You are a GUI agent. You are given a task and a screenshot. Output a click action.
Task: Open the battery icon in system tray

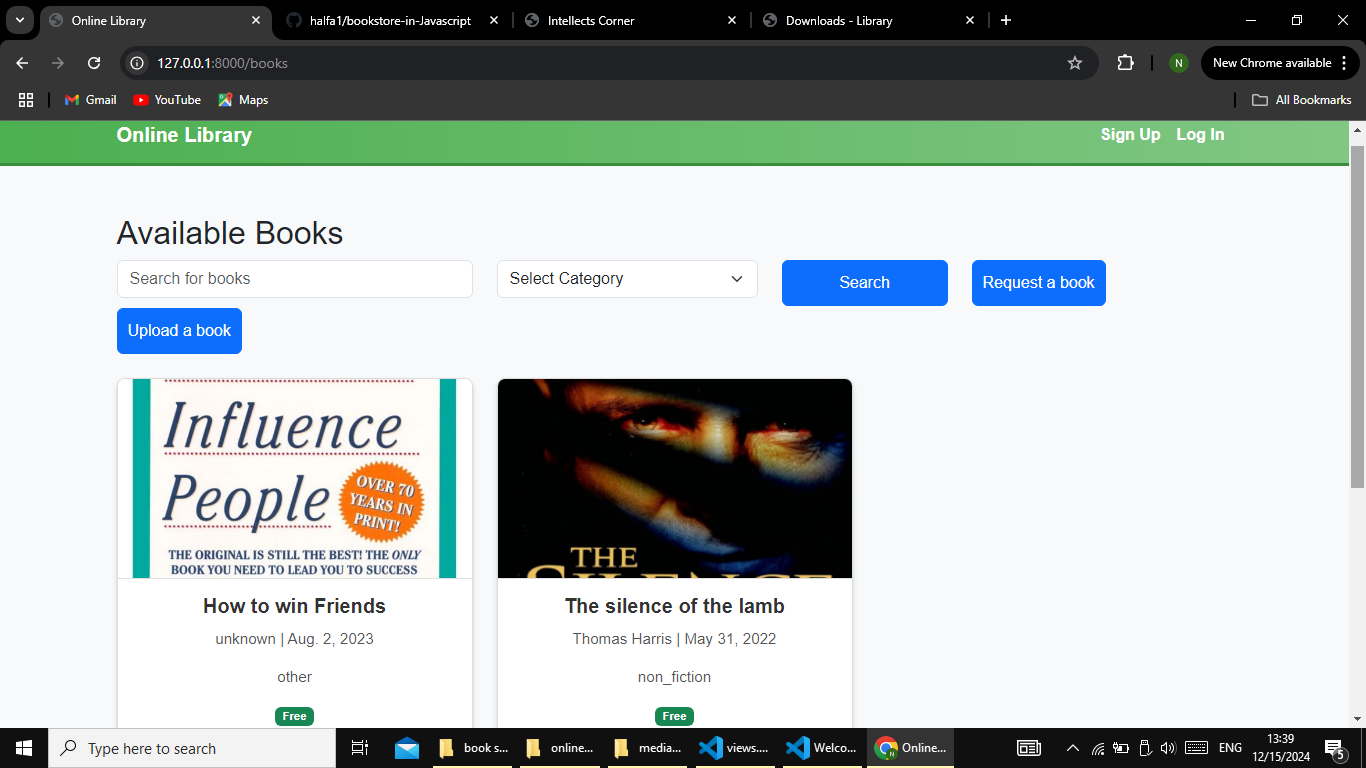coord(1121,748)
